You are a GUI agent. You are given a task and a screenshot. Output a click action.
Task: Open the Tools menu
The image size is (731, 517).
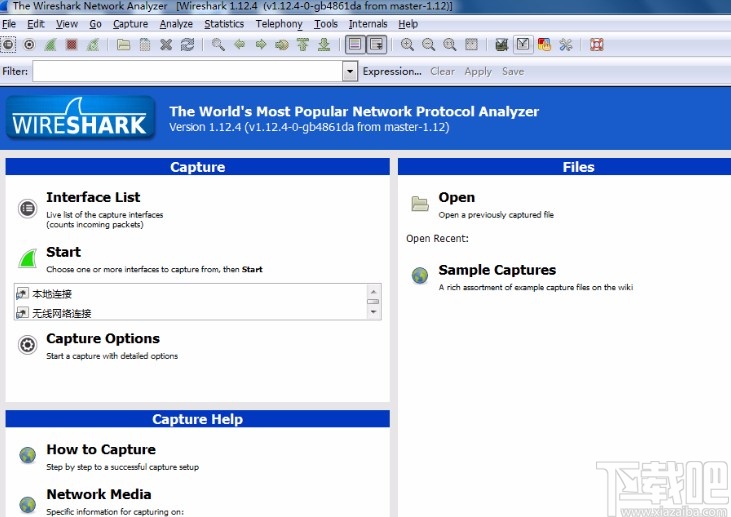pos(325,24)
